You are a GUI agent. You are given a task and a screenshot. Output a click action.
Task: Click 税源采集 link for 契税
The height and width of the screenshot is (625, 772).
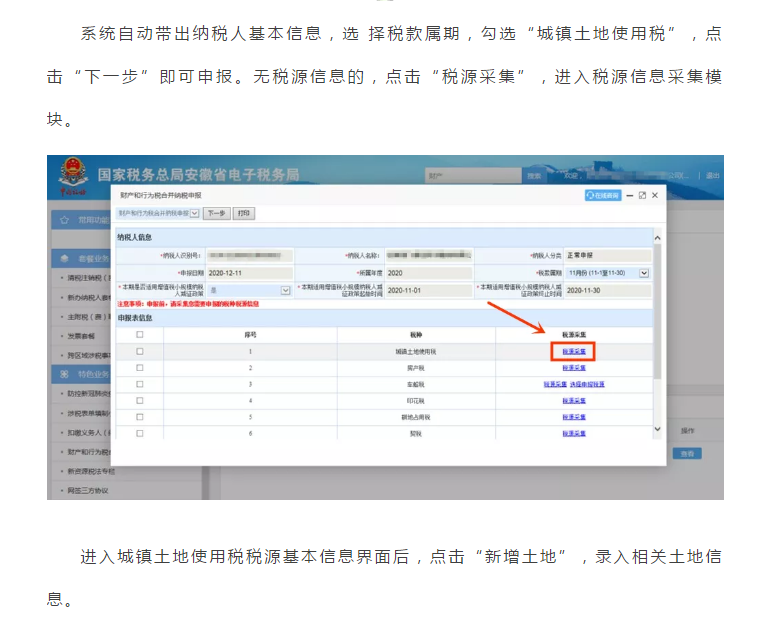pos(574,433)
